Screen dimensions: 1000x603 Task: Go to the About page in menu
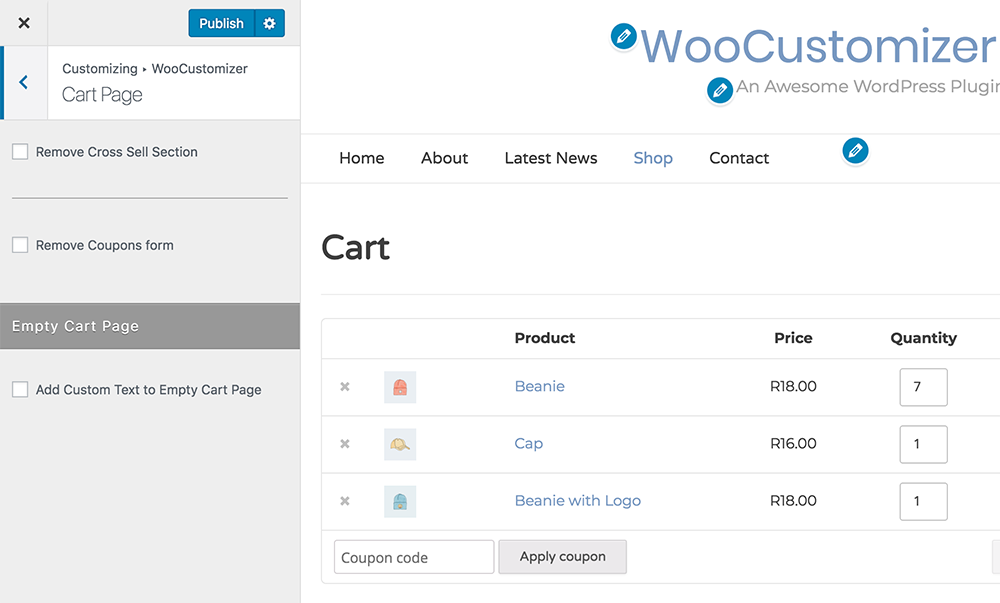[x=444, y=158]
